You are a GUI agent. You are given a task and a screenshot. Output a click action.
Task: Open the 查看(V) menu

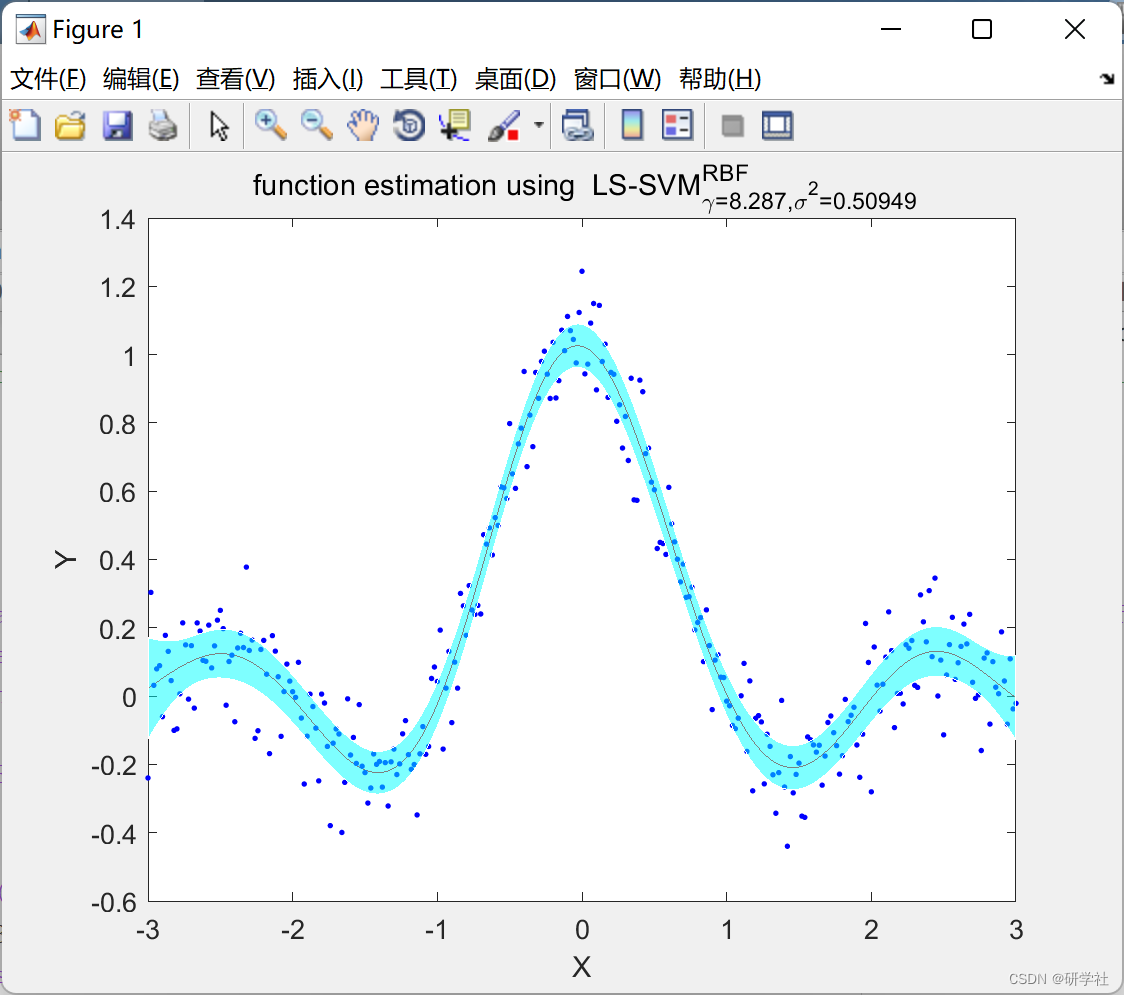[236, 79]
